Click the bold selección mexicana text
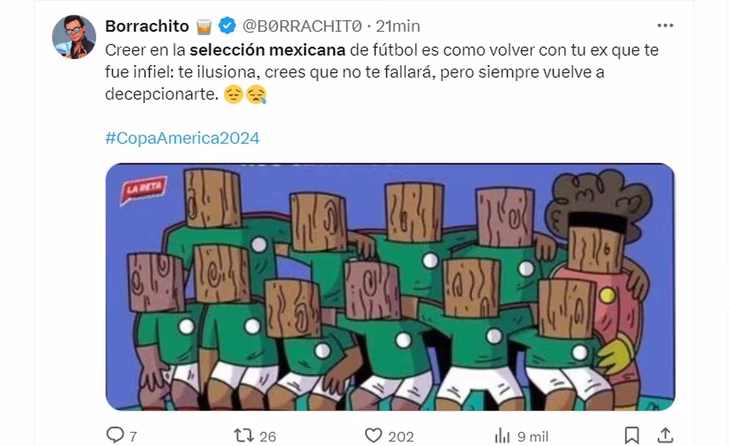Image resolution: width=730 pixels, height=446 pixels. click(268, 50)
